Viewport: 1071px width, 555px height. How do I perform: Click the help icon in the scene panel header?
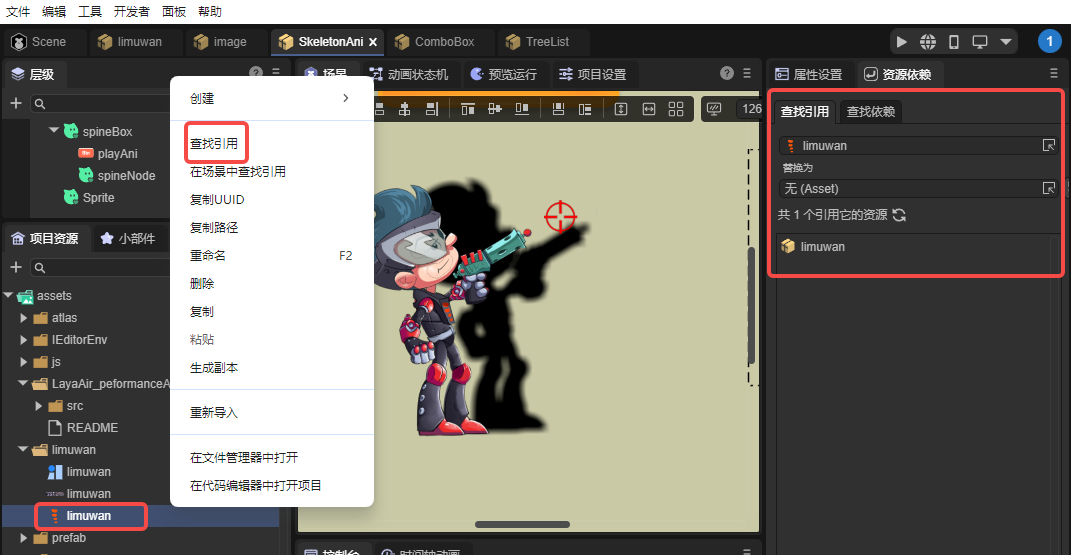coord(727,74)
